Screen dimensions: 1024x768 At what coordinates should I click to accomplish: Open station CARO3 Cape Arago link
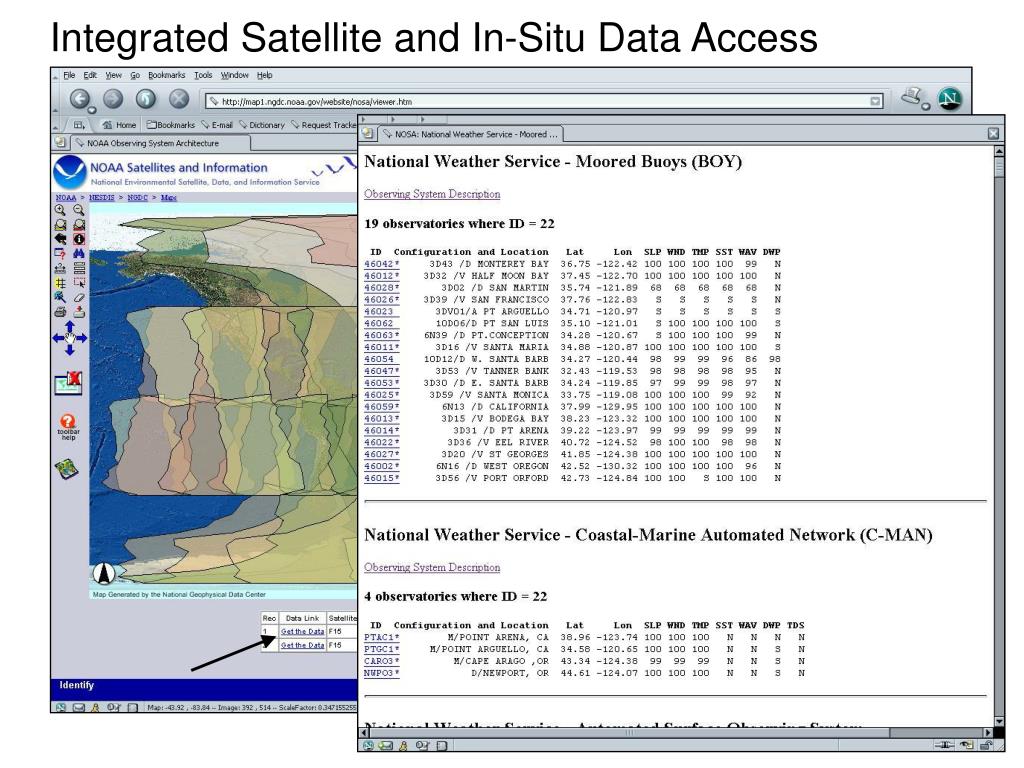(x=381, y=661)
